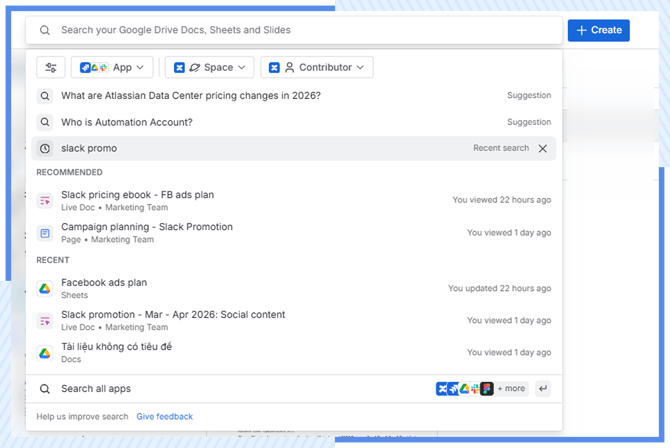670x448 pixels.
Task: Click the RECOMMENDED section heading
Action: click(69, 172)
